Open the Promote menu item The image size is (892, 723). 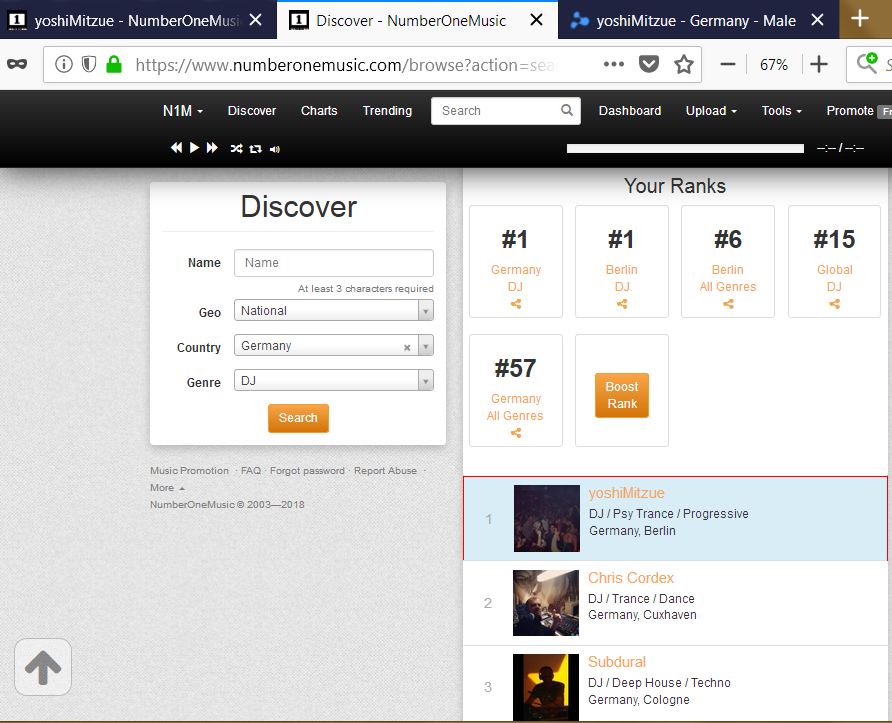pyautogui.click(x=850, y=110)
